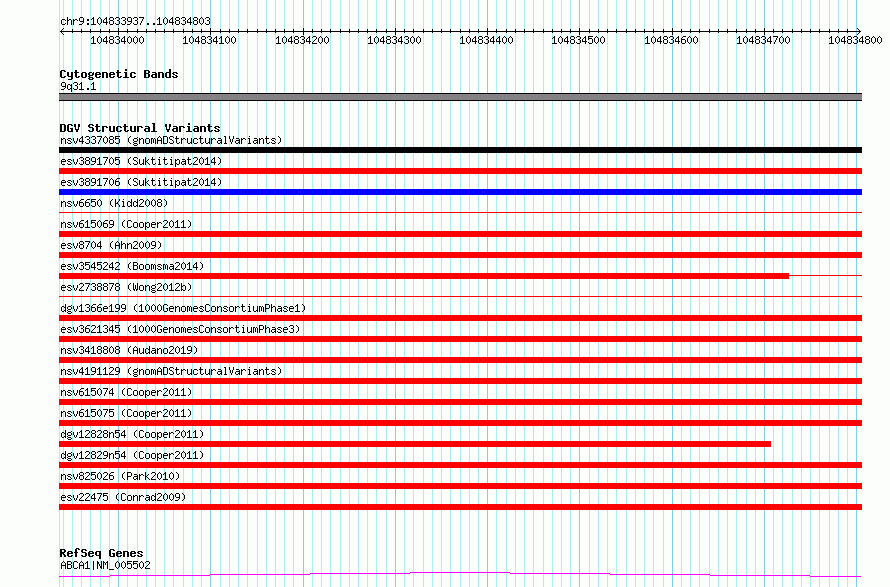Open esv3621345 (1000GenomesConsortiumPhase3) label

(x=180, y=329)
